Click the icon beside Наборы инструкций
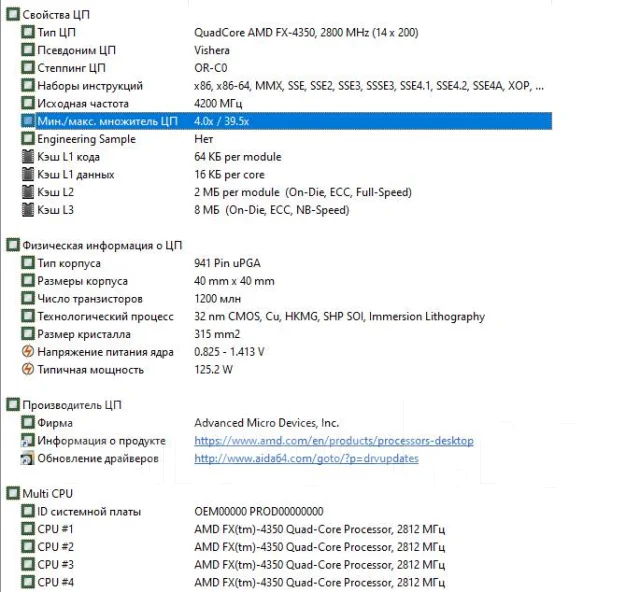 [x=28, y=86]
